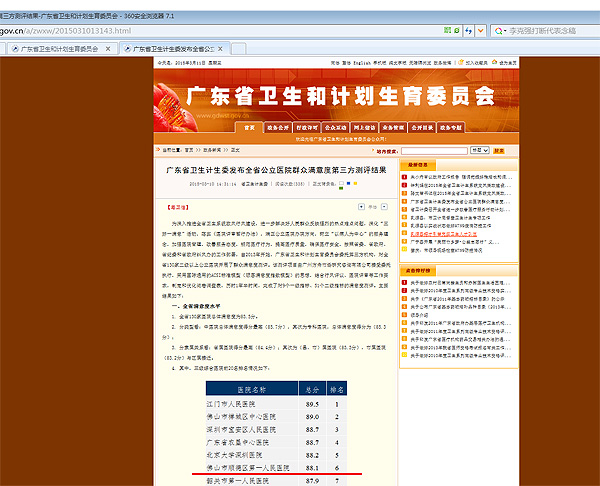Click the red highlighted link in 最新信息

[x=445, y=234]
